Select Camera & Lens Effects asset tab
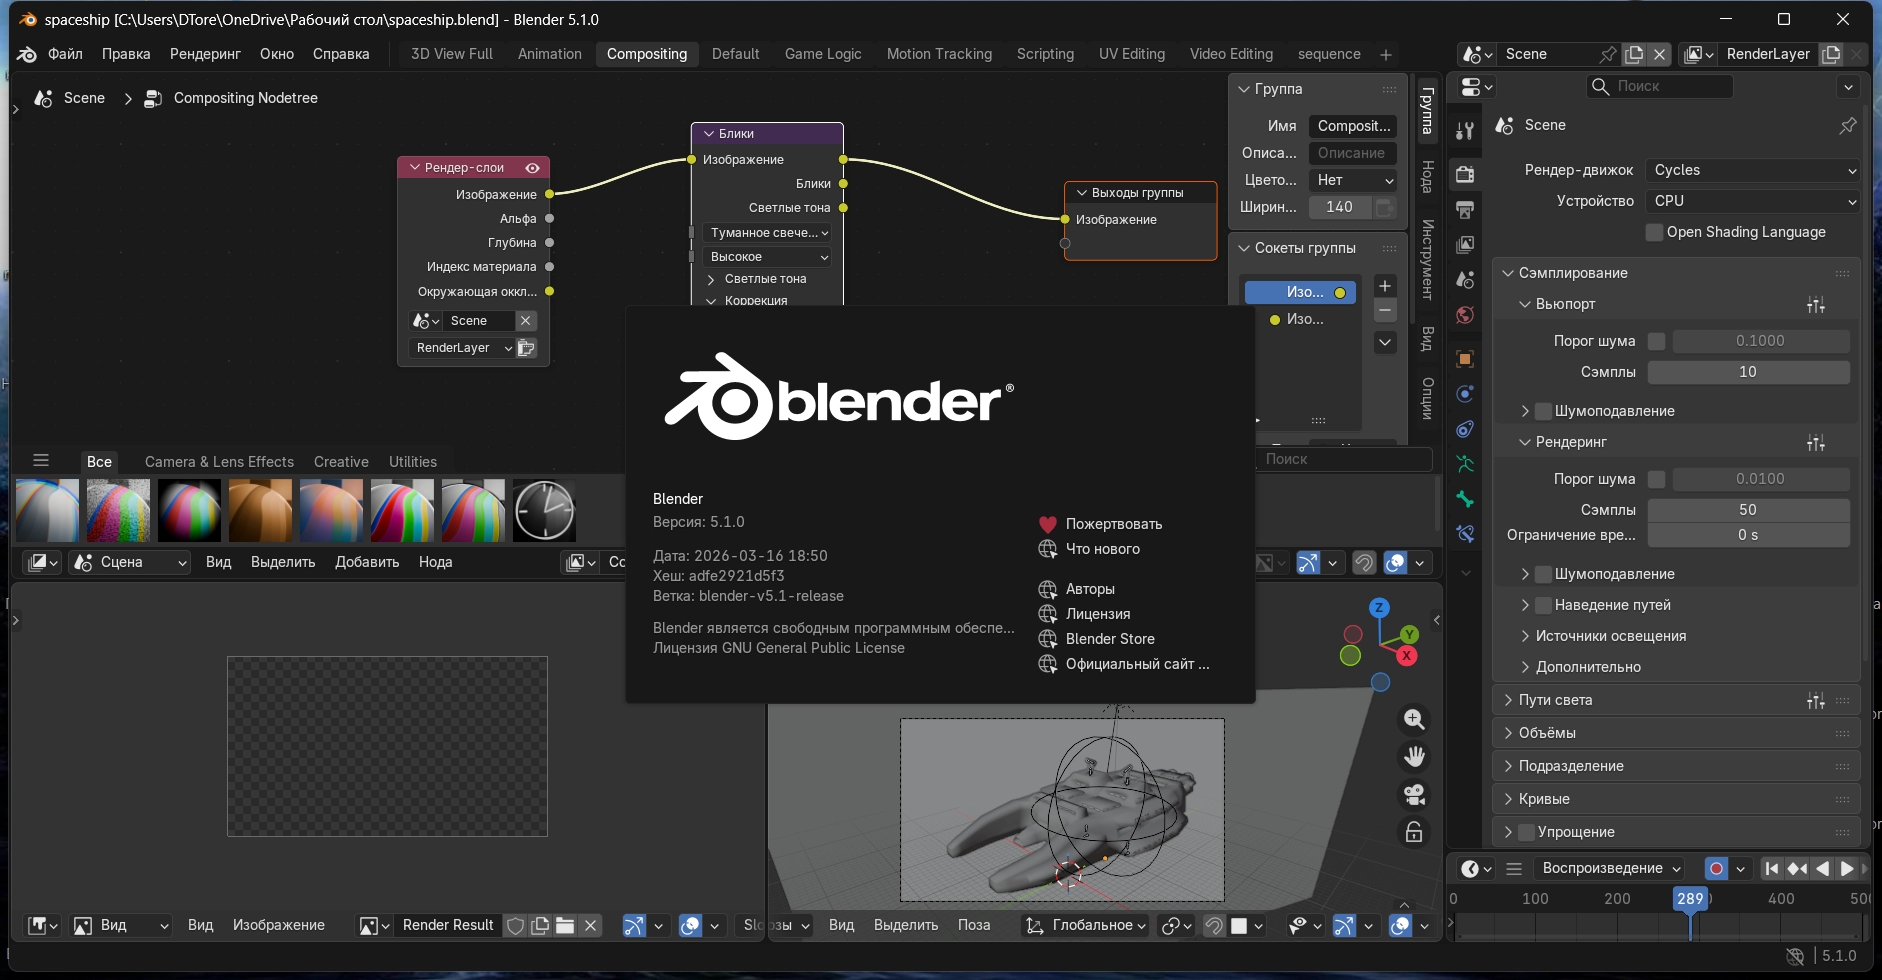This screenshot has width=1882, height=980. pos(219,462)
